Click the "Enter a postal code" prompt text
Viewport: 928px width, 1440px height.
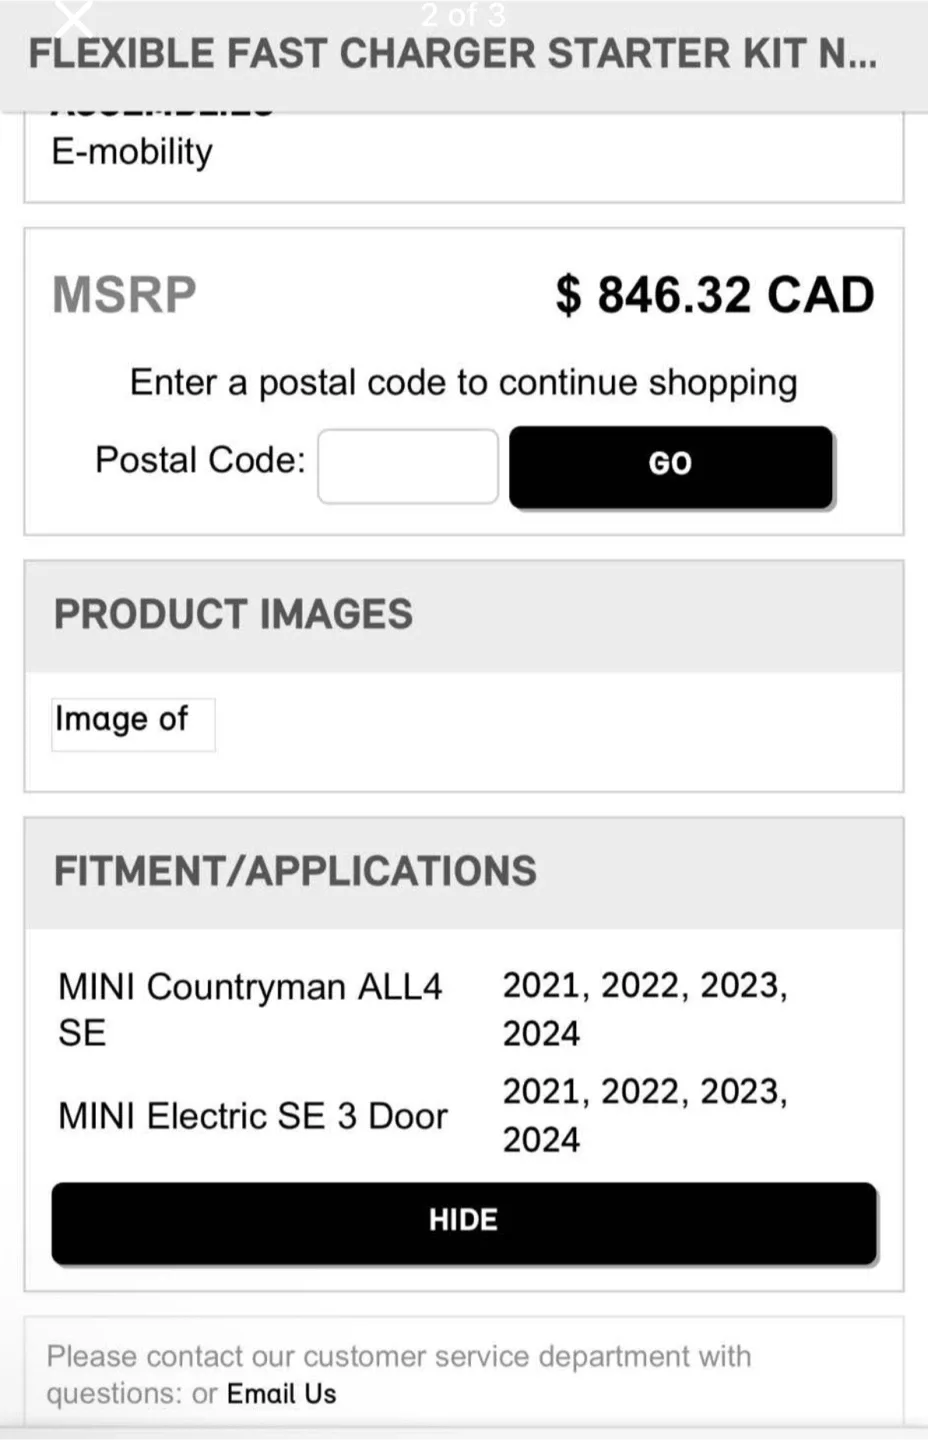(463, 382)
